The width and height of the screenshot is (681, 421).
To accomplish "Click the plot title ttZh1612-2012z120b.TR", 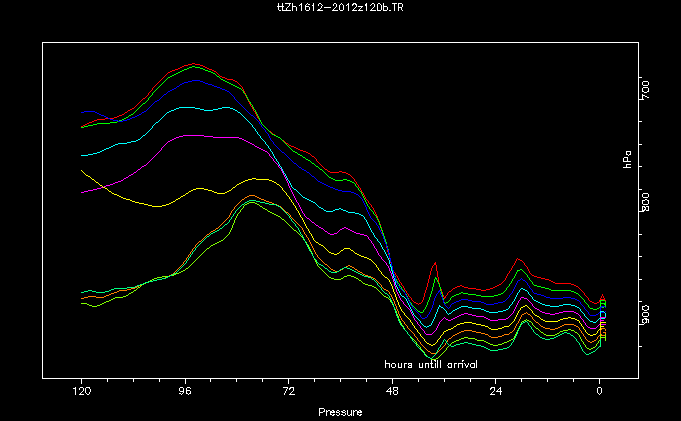I will (340, 6).
